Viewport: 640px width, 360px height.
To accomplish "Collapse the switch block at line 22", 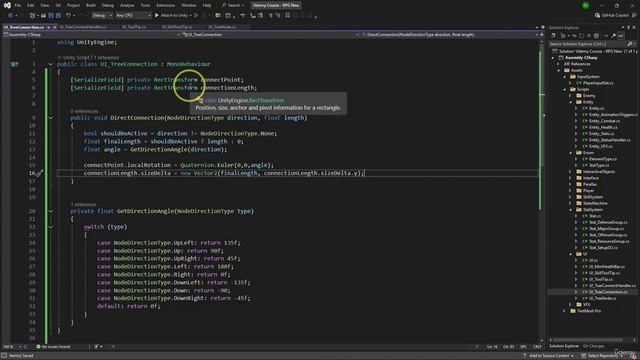I will [51, 227].
